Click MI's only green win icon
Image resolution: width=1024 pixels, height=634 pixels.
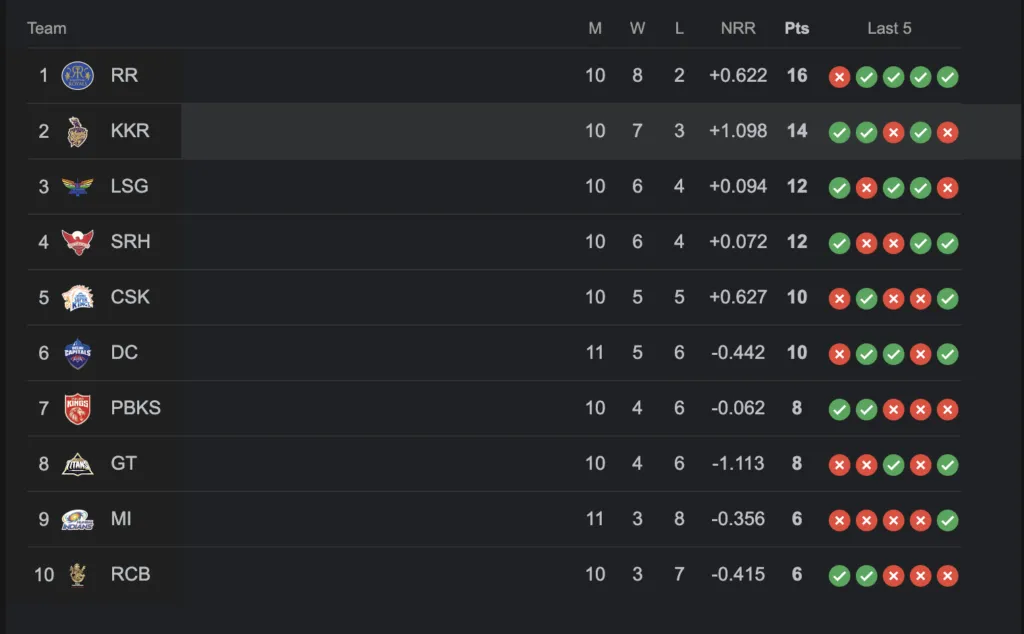[948, 520]
